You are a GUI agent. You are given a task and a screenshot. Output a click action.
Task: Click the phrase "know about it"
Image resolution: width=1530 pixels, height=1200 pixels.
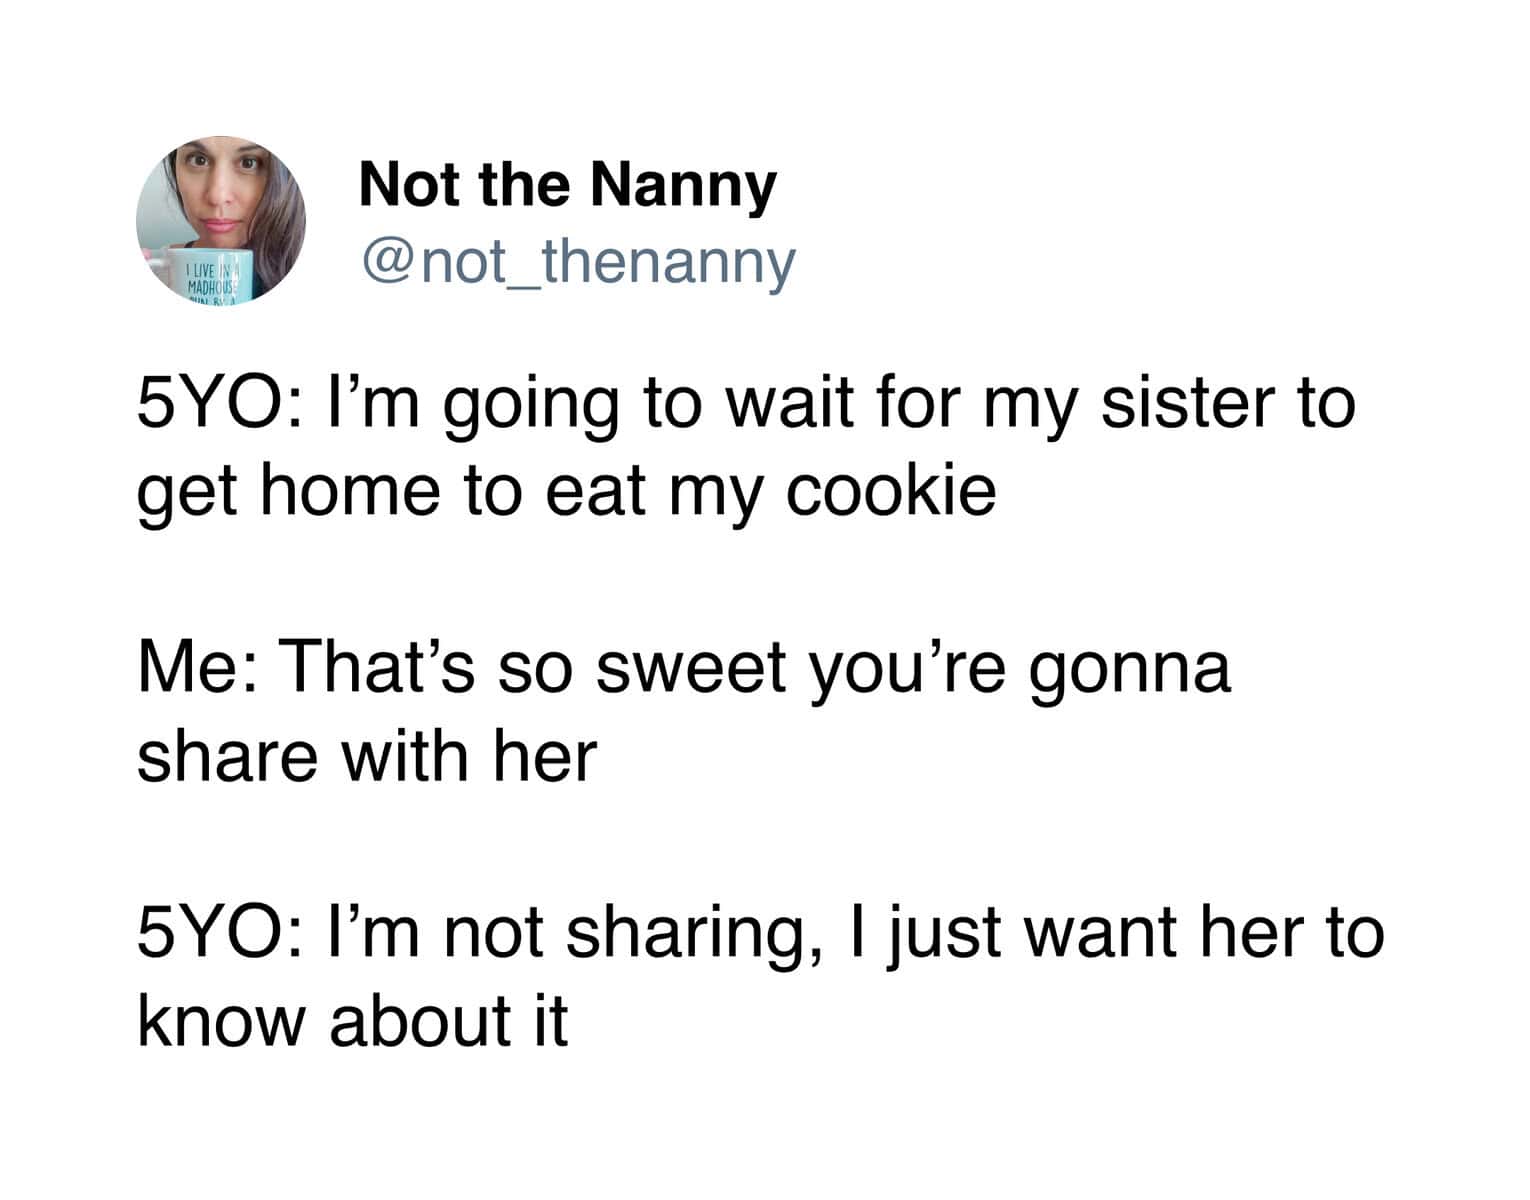coord(353,1019)
